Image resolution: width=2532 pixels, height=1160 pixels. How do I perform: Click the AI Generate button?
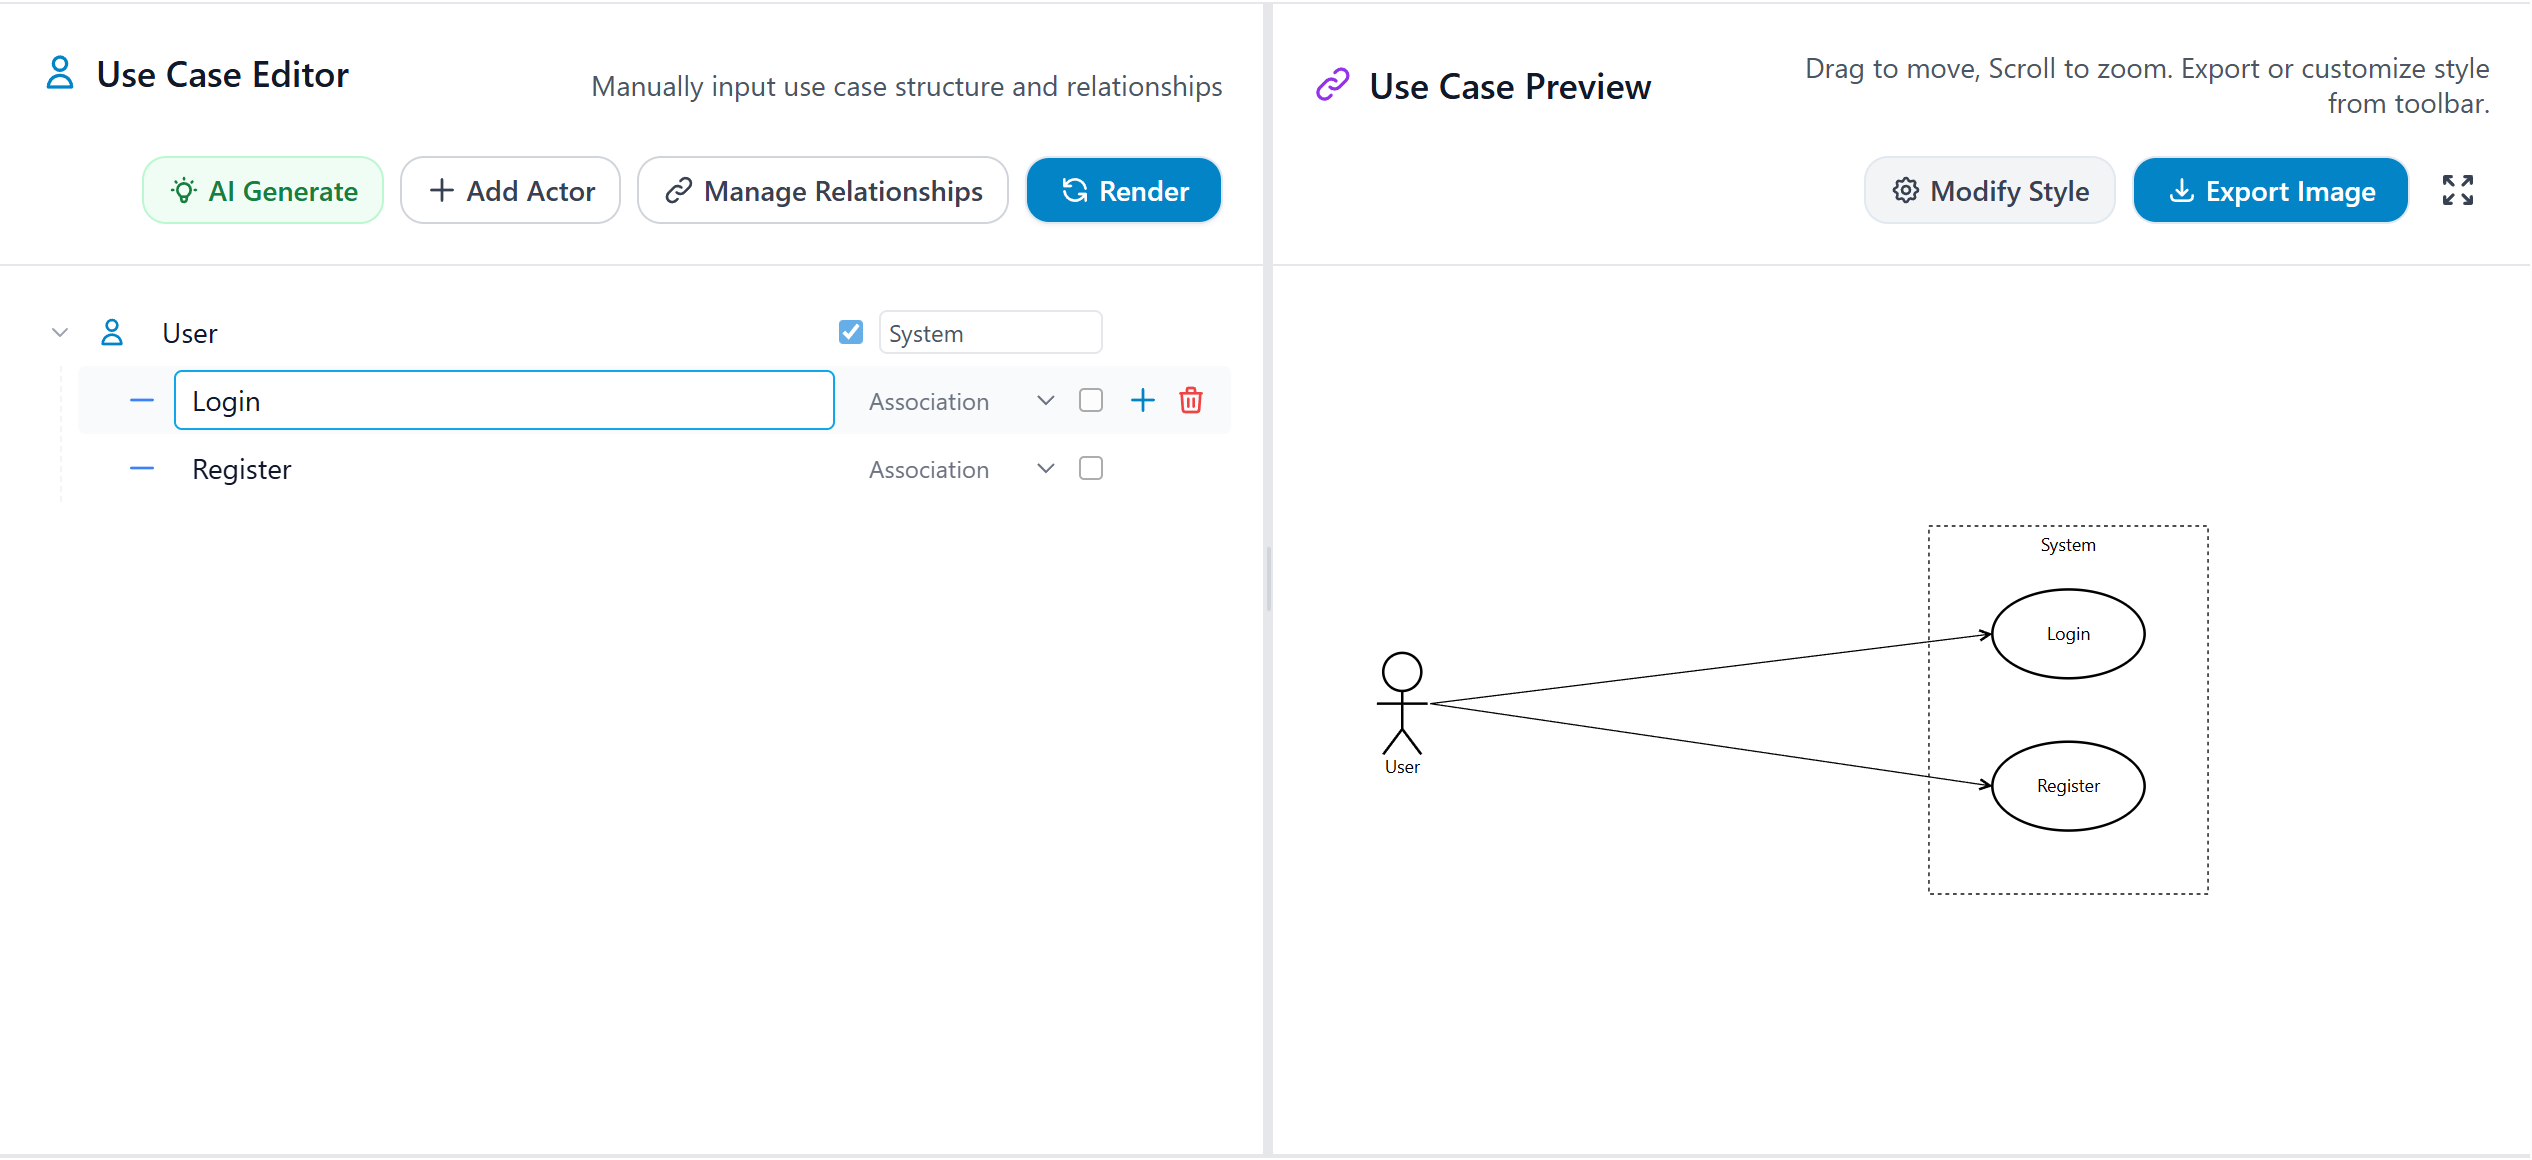click(x=262, y=190)
